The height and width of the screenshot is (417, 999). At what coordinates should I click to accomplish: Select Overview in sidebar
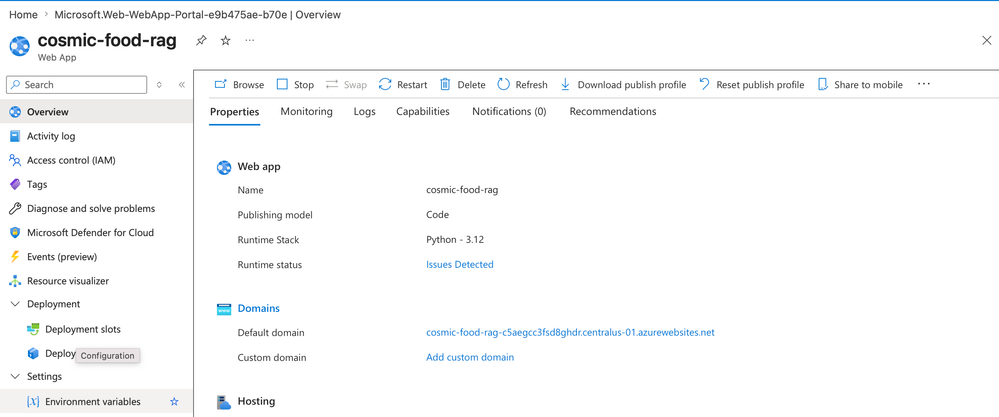pos(96,111)
